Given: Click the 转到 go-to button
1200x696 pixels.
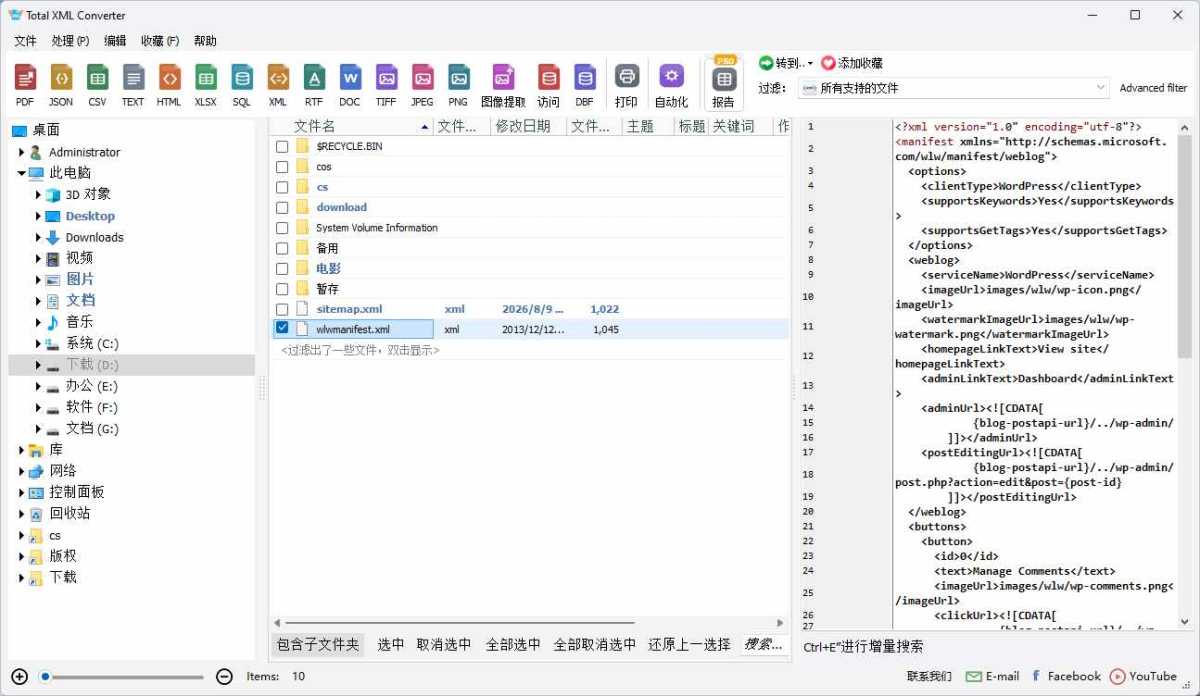Looking at the screenshot, I should pos(787,63).
